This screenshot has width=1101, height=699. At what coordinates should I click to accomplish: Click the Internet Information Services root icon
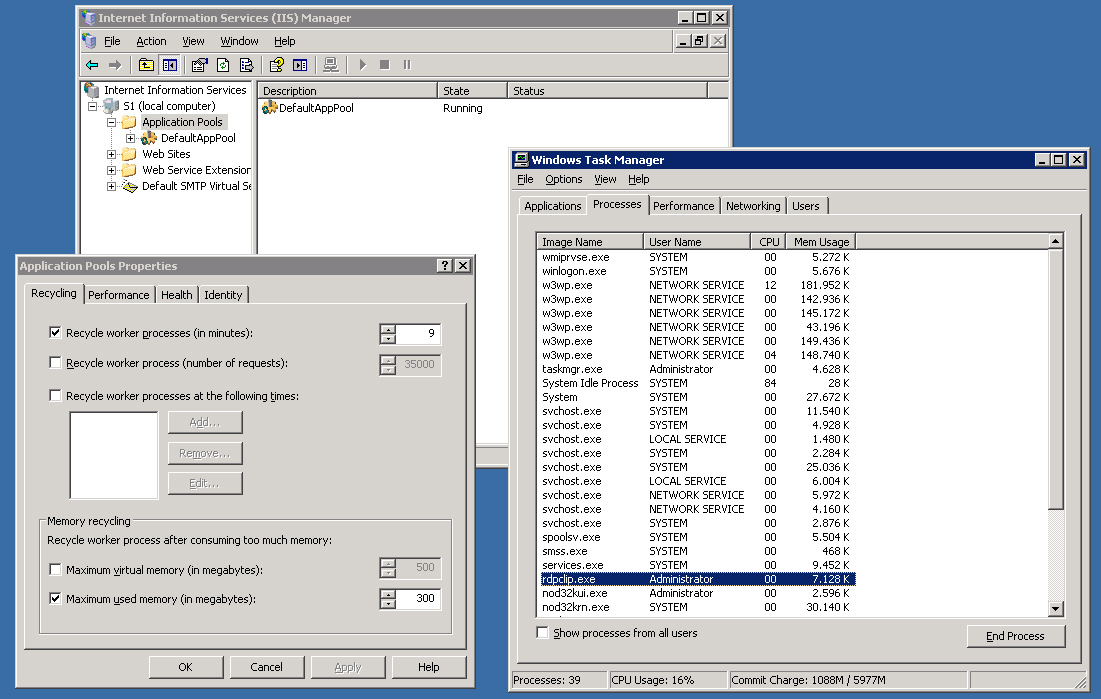pyautogui.click(x=91, y=90)
